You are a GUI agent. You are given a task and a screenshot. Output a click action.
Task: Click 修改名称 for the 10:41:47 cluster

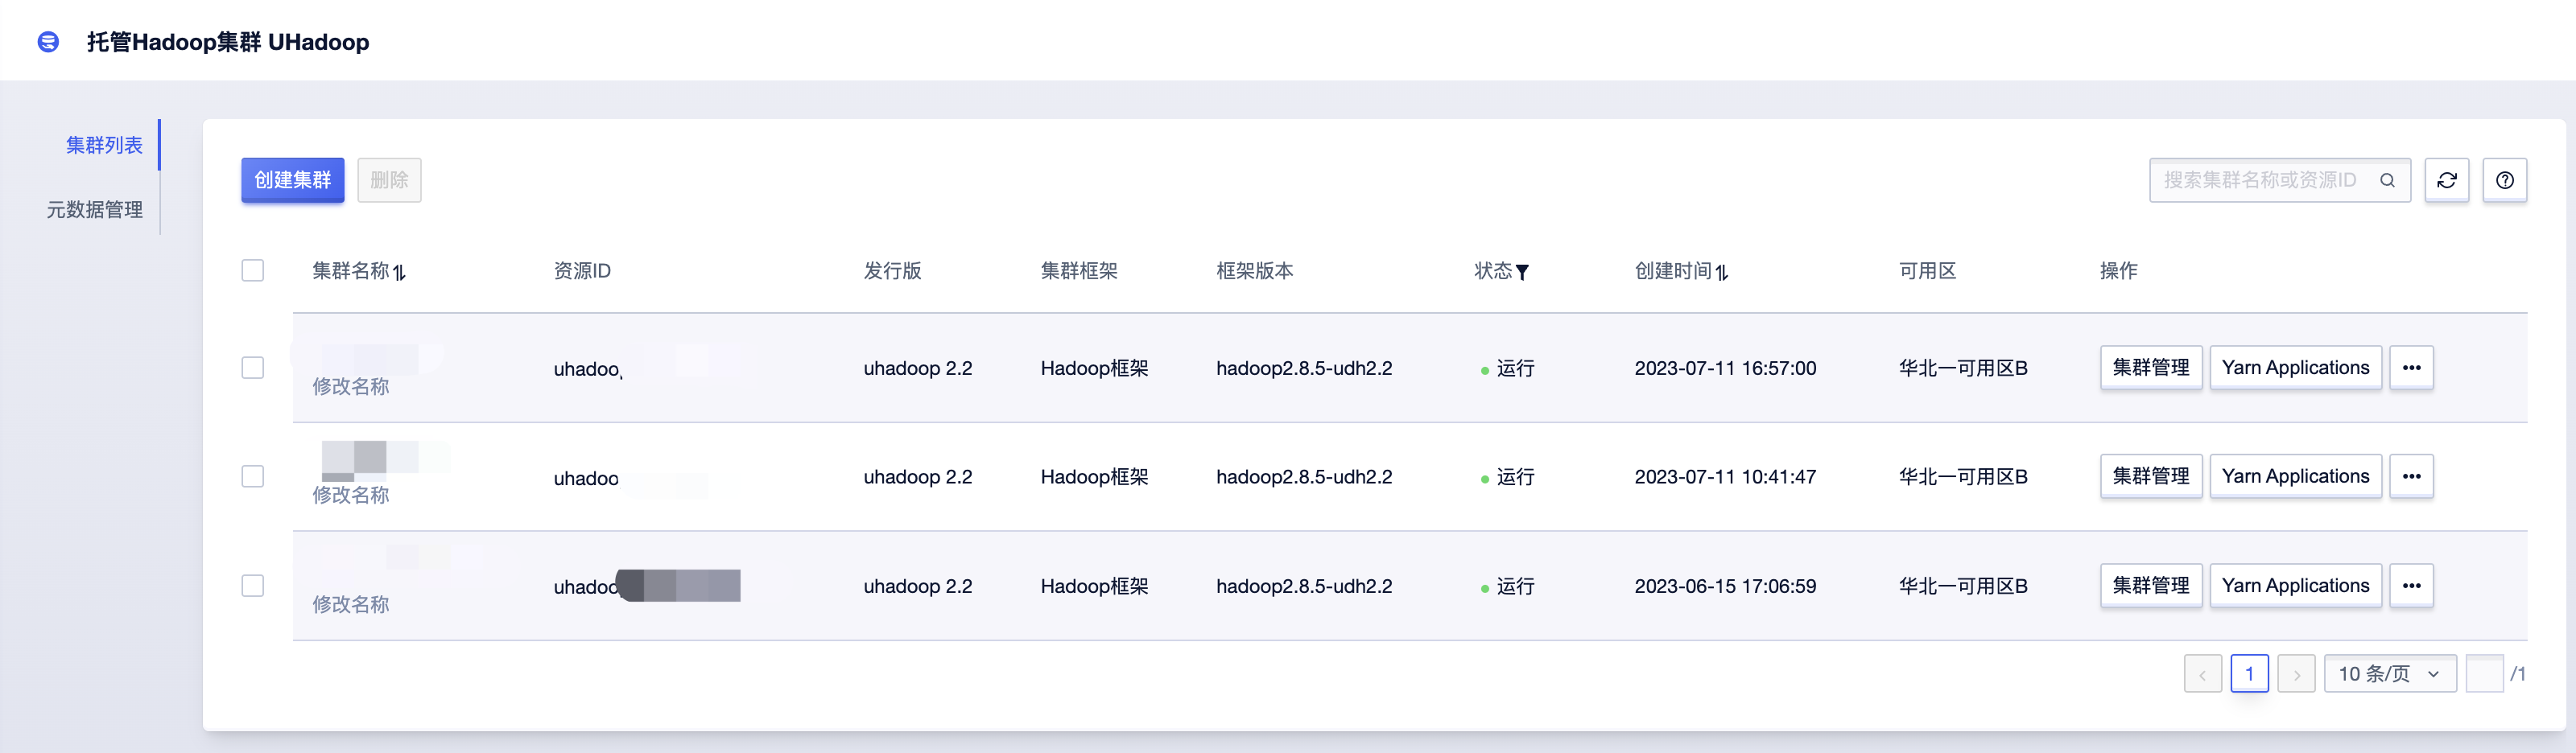pos(350,495)
